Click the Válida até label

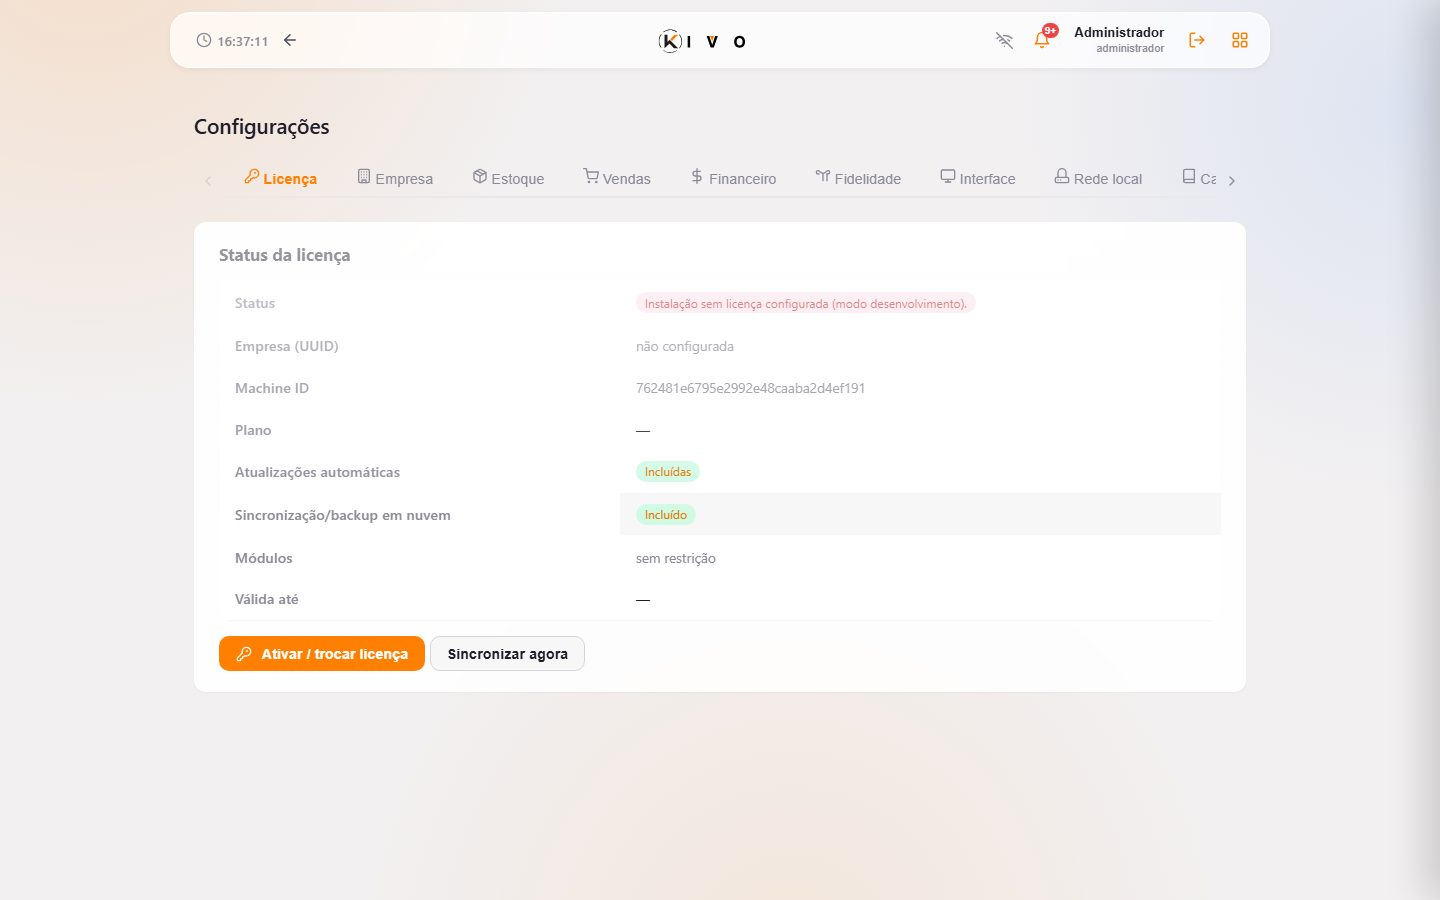(267, 599)
